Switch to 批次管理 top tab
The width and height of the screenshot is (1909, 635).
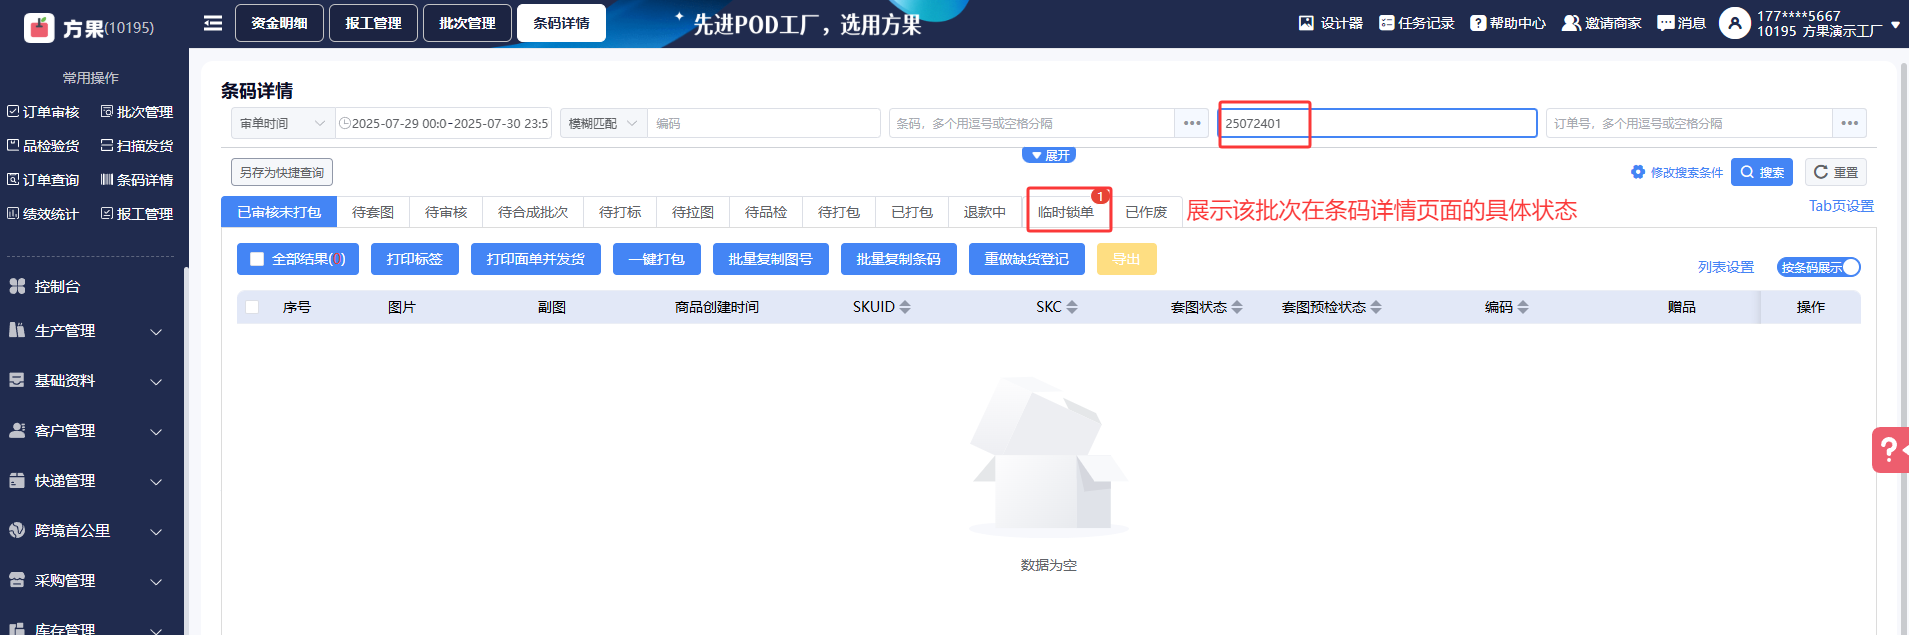[467, 23]
